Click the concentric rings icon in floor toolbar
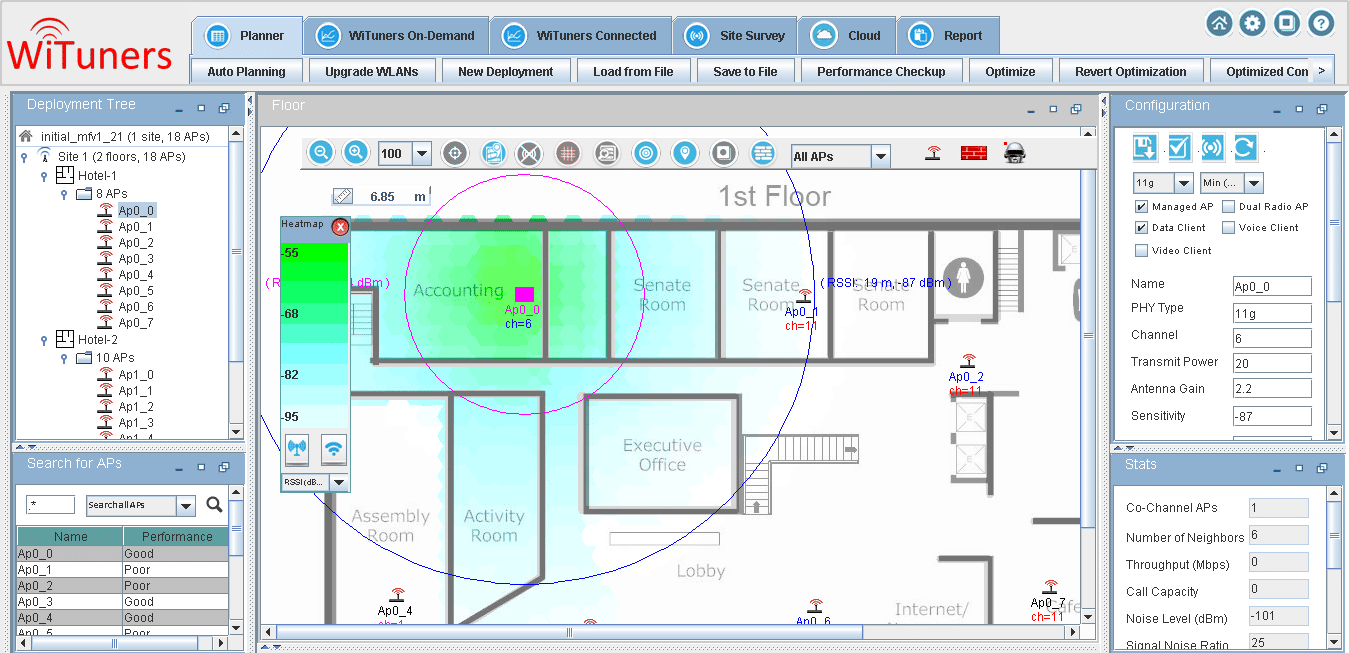1349x653 pixels. coord(646,153)
